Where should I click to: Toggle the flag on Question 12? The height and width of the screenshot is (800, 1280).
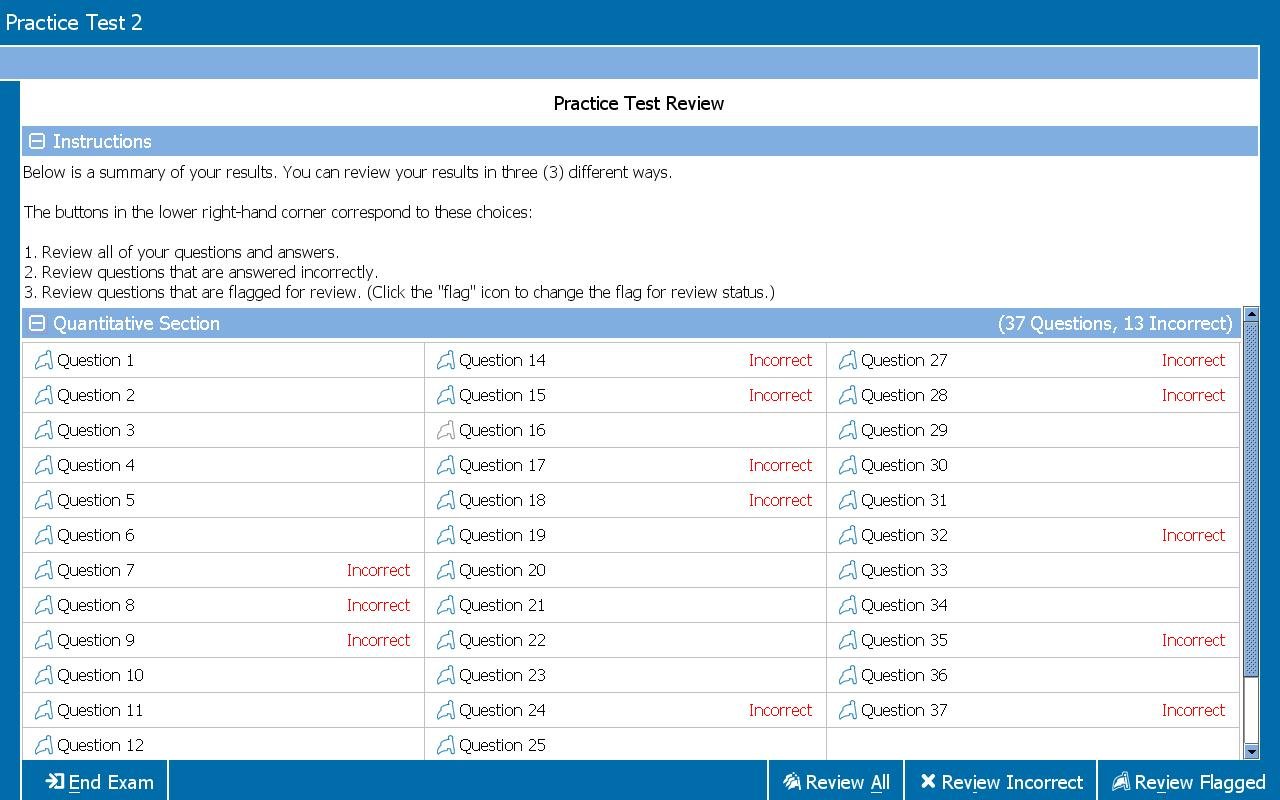click(43, 746)
